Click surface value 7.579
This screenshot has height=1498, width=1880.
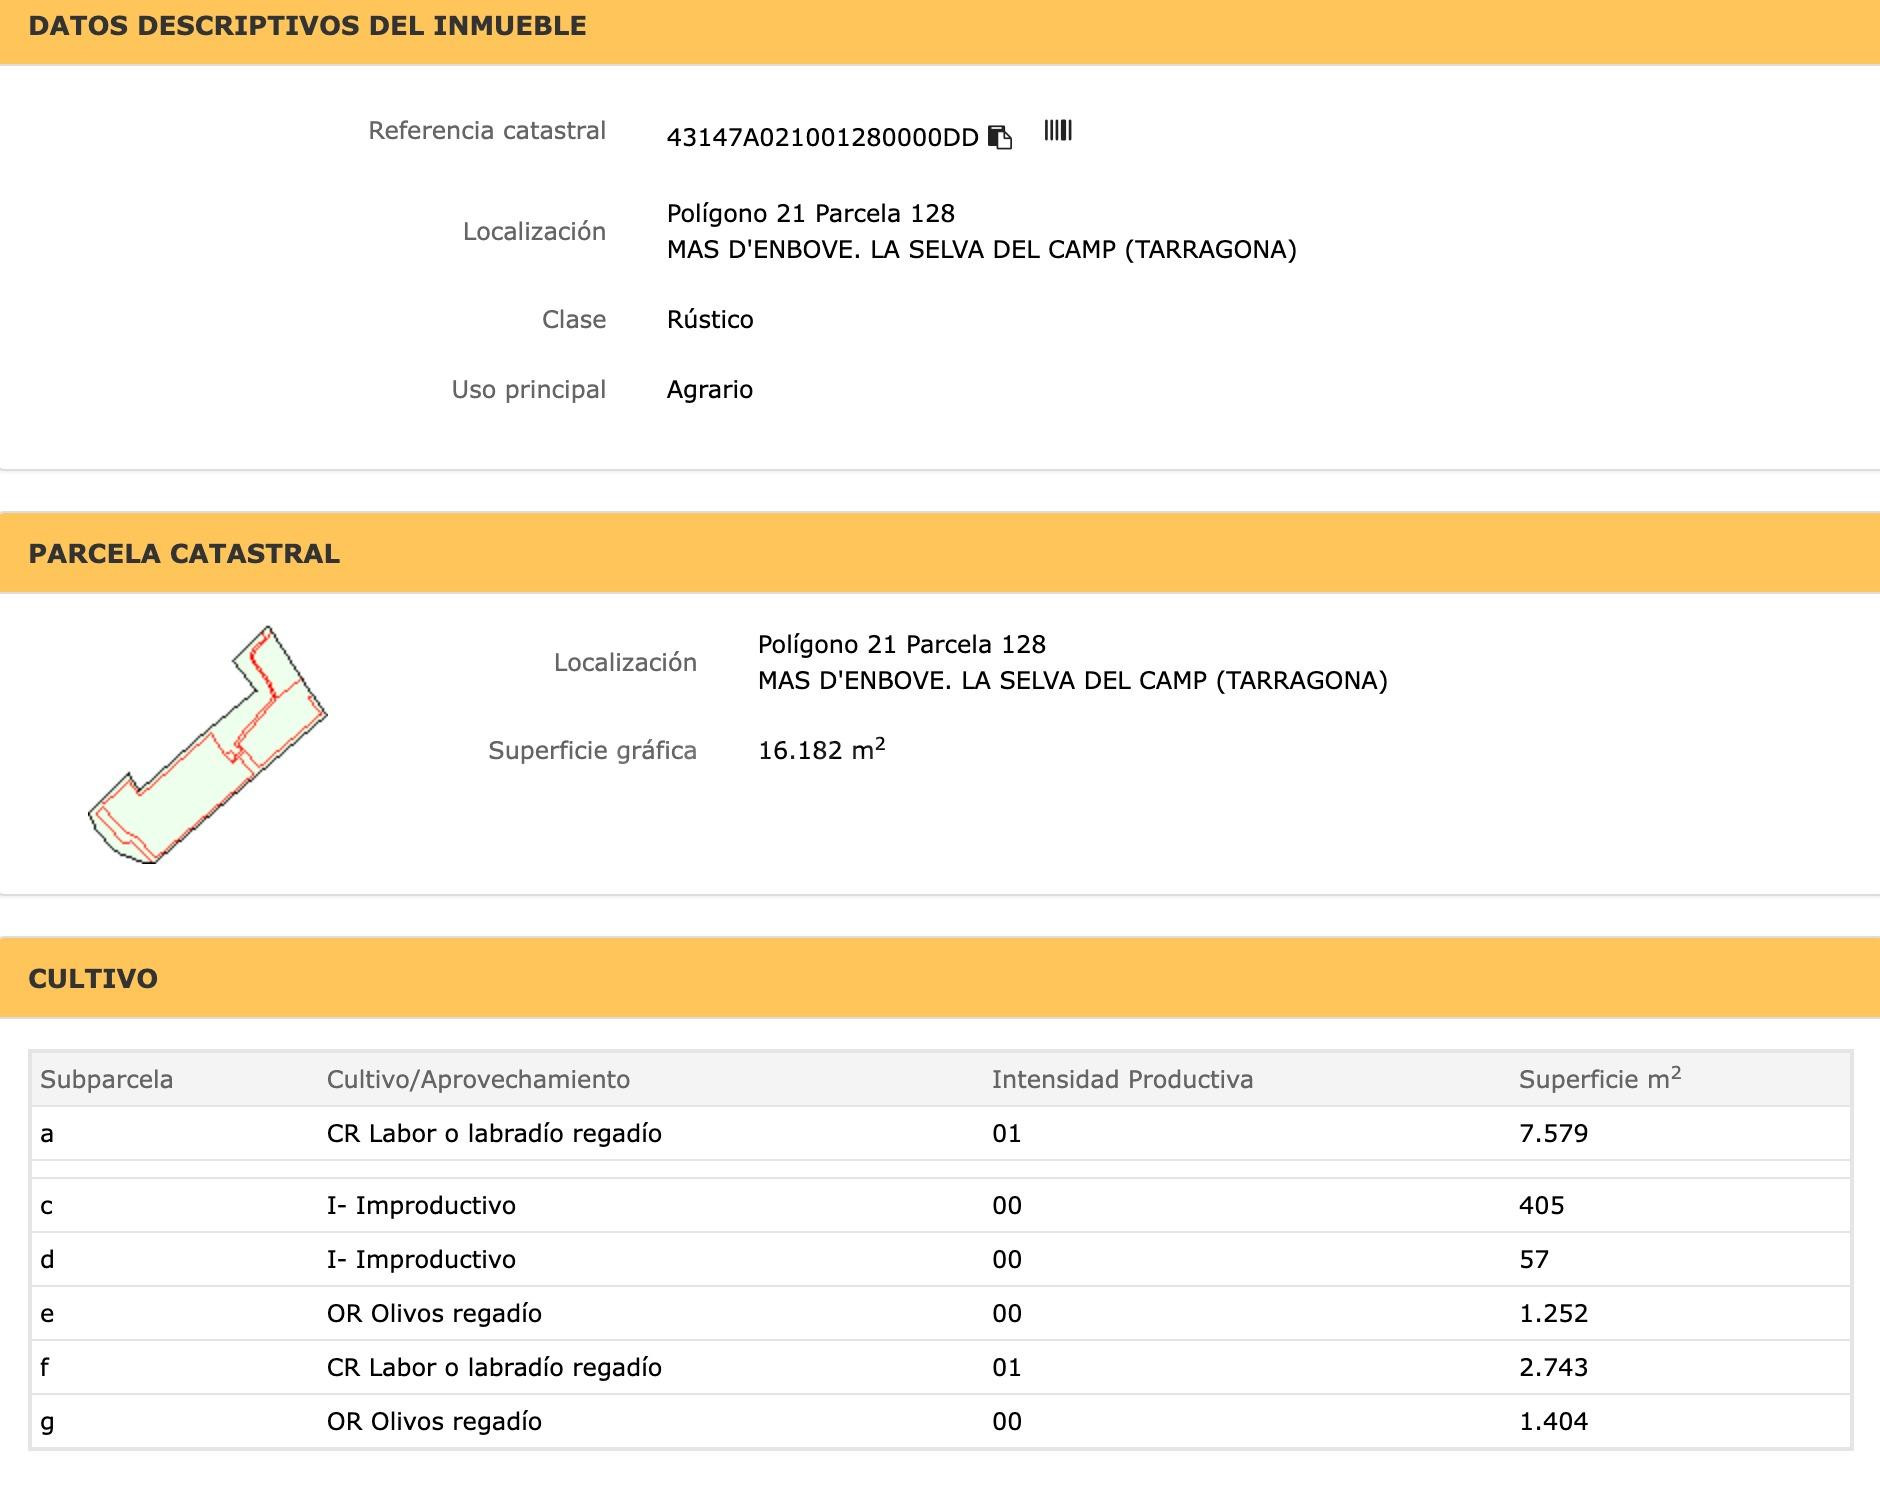pos(1553,1134)
